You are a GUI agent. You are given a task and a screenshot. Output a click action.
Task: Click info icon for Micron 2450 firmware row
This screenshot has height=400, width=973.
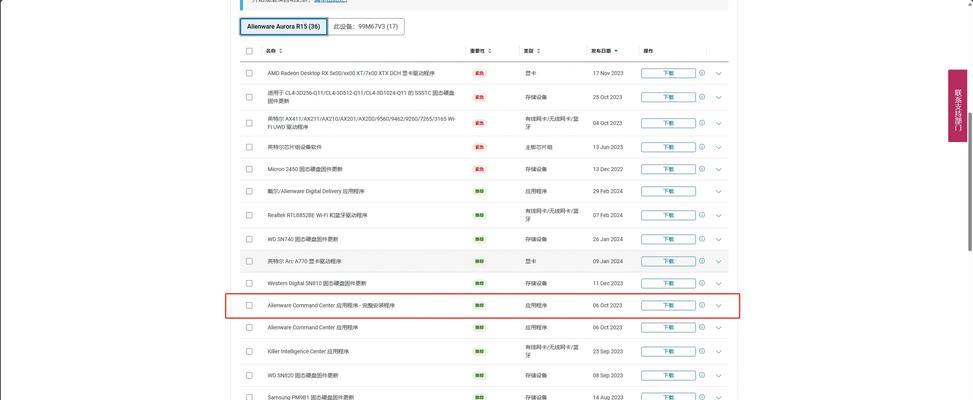702,169
